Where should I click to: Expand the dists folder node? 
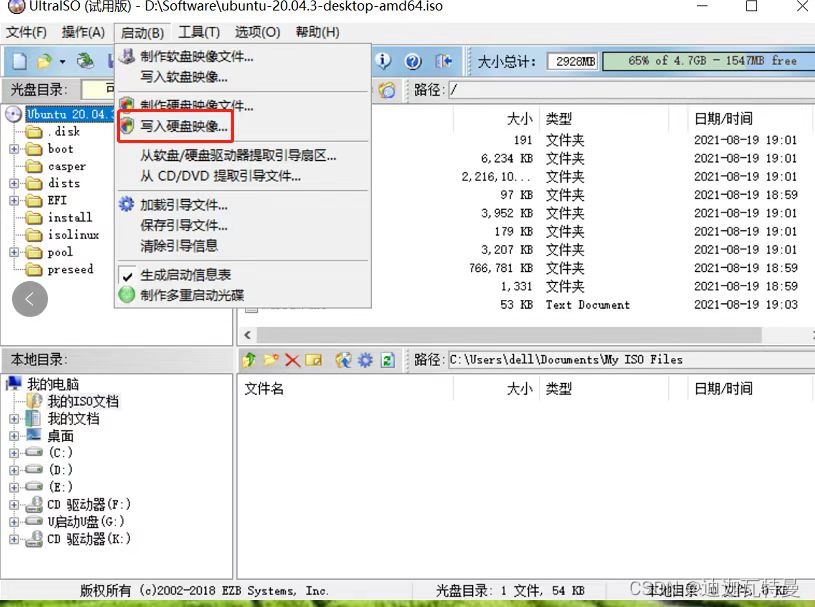coord(14,183)
